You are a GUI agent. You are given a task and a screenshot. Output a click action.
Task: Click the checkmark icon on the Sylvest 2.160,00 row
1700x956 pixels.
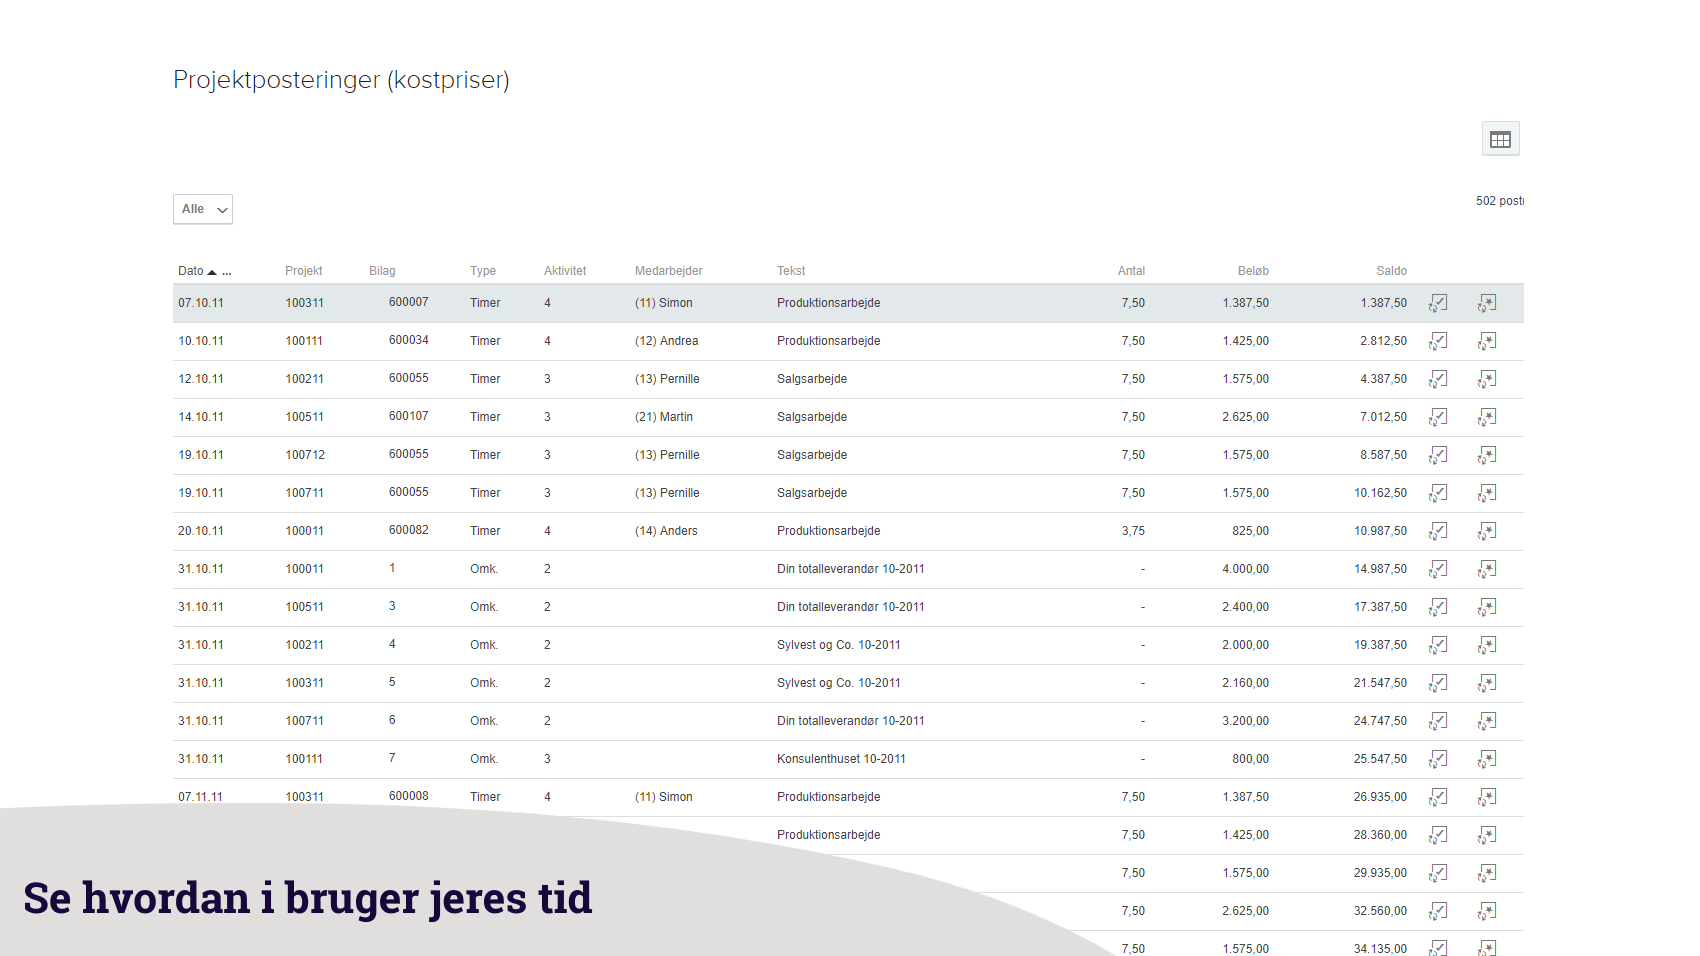click(1438, 683)
